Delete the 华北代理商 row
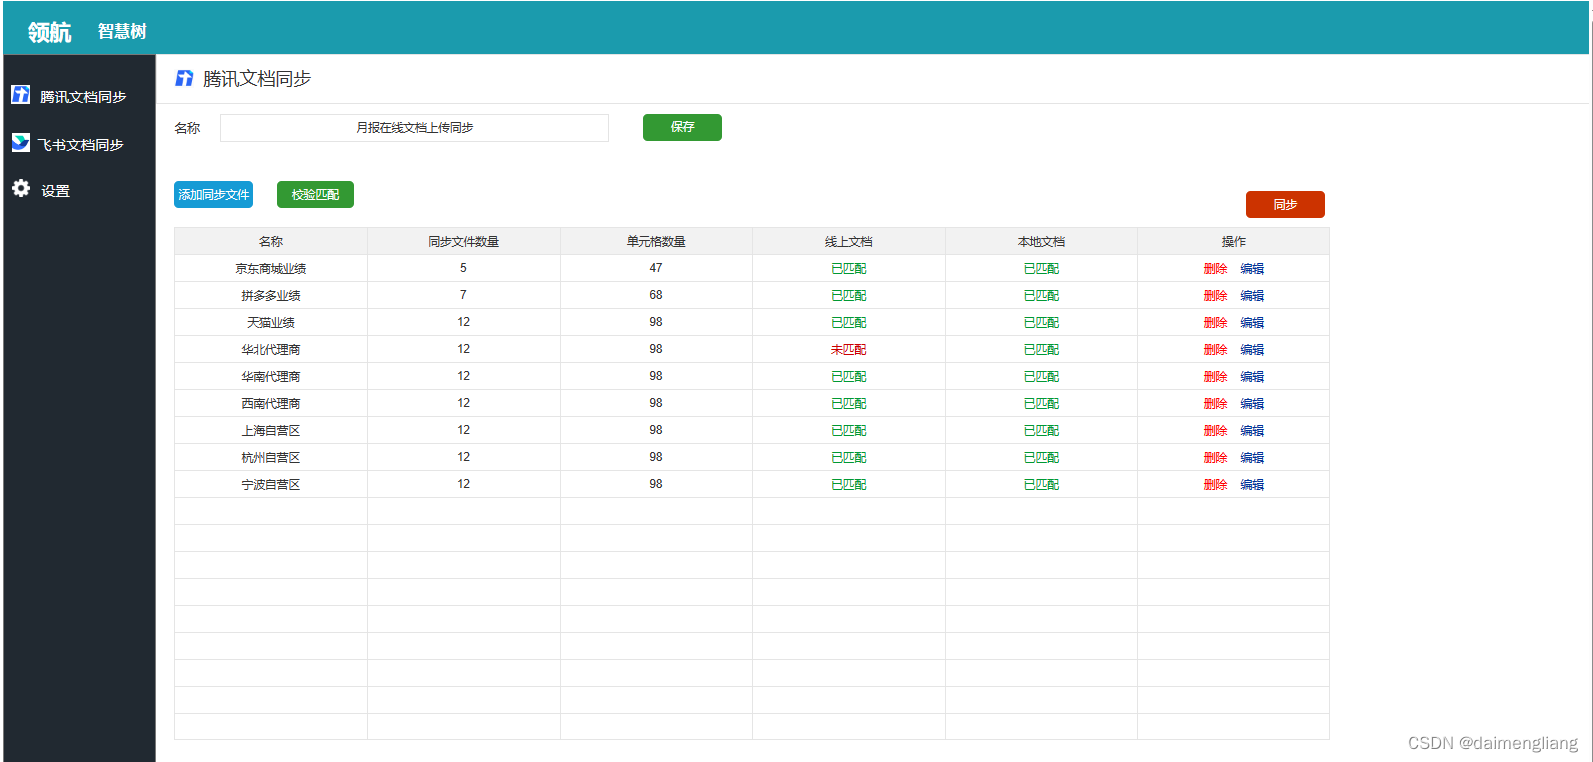The height and width of the screenshot is (762, 1593). tap(1215, 350)
